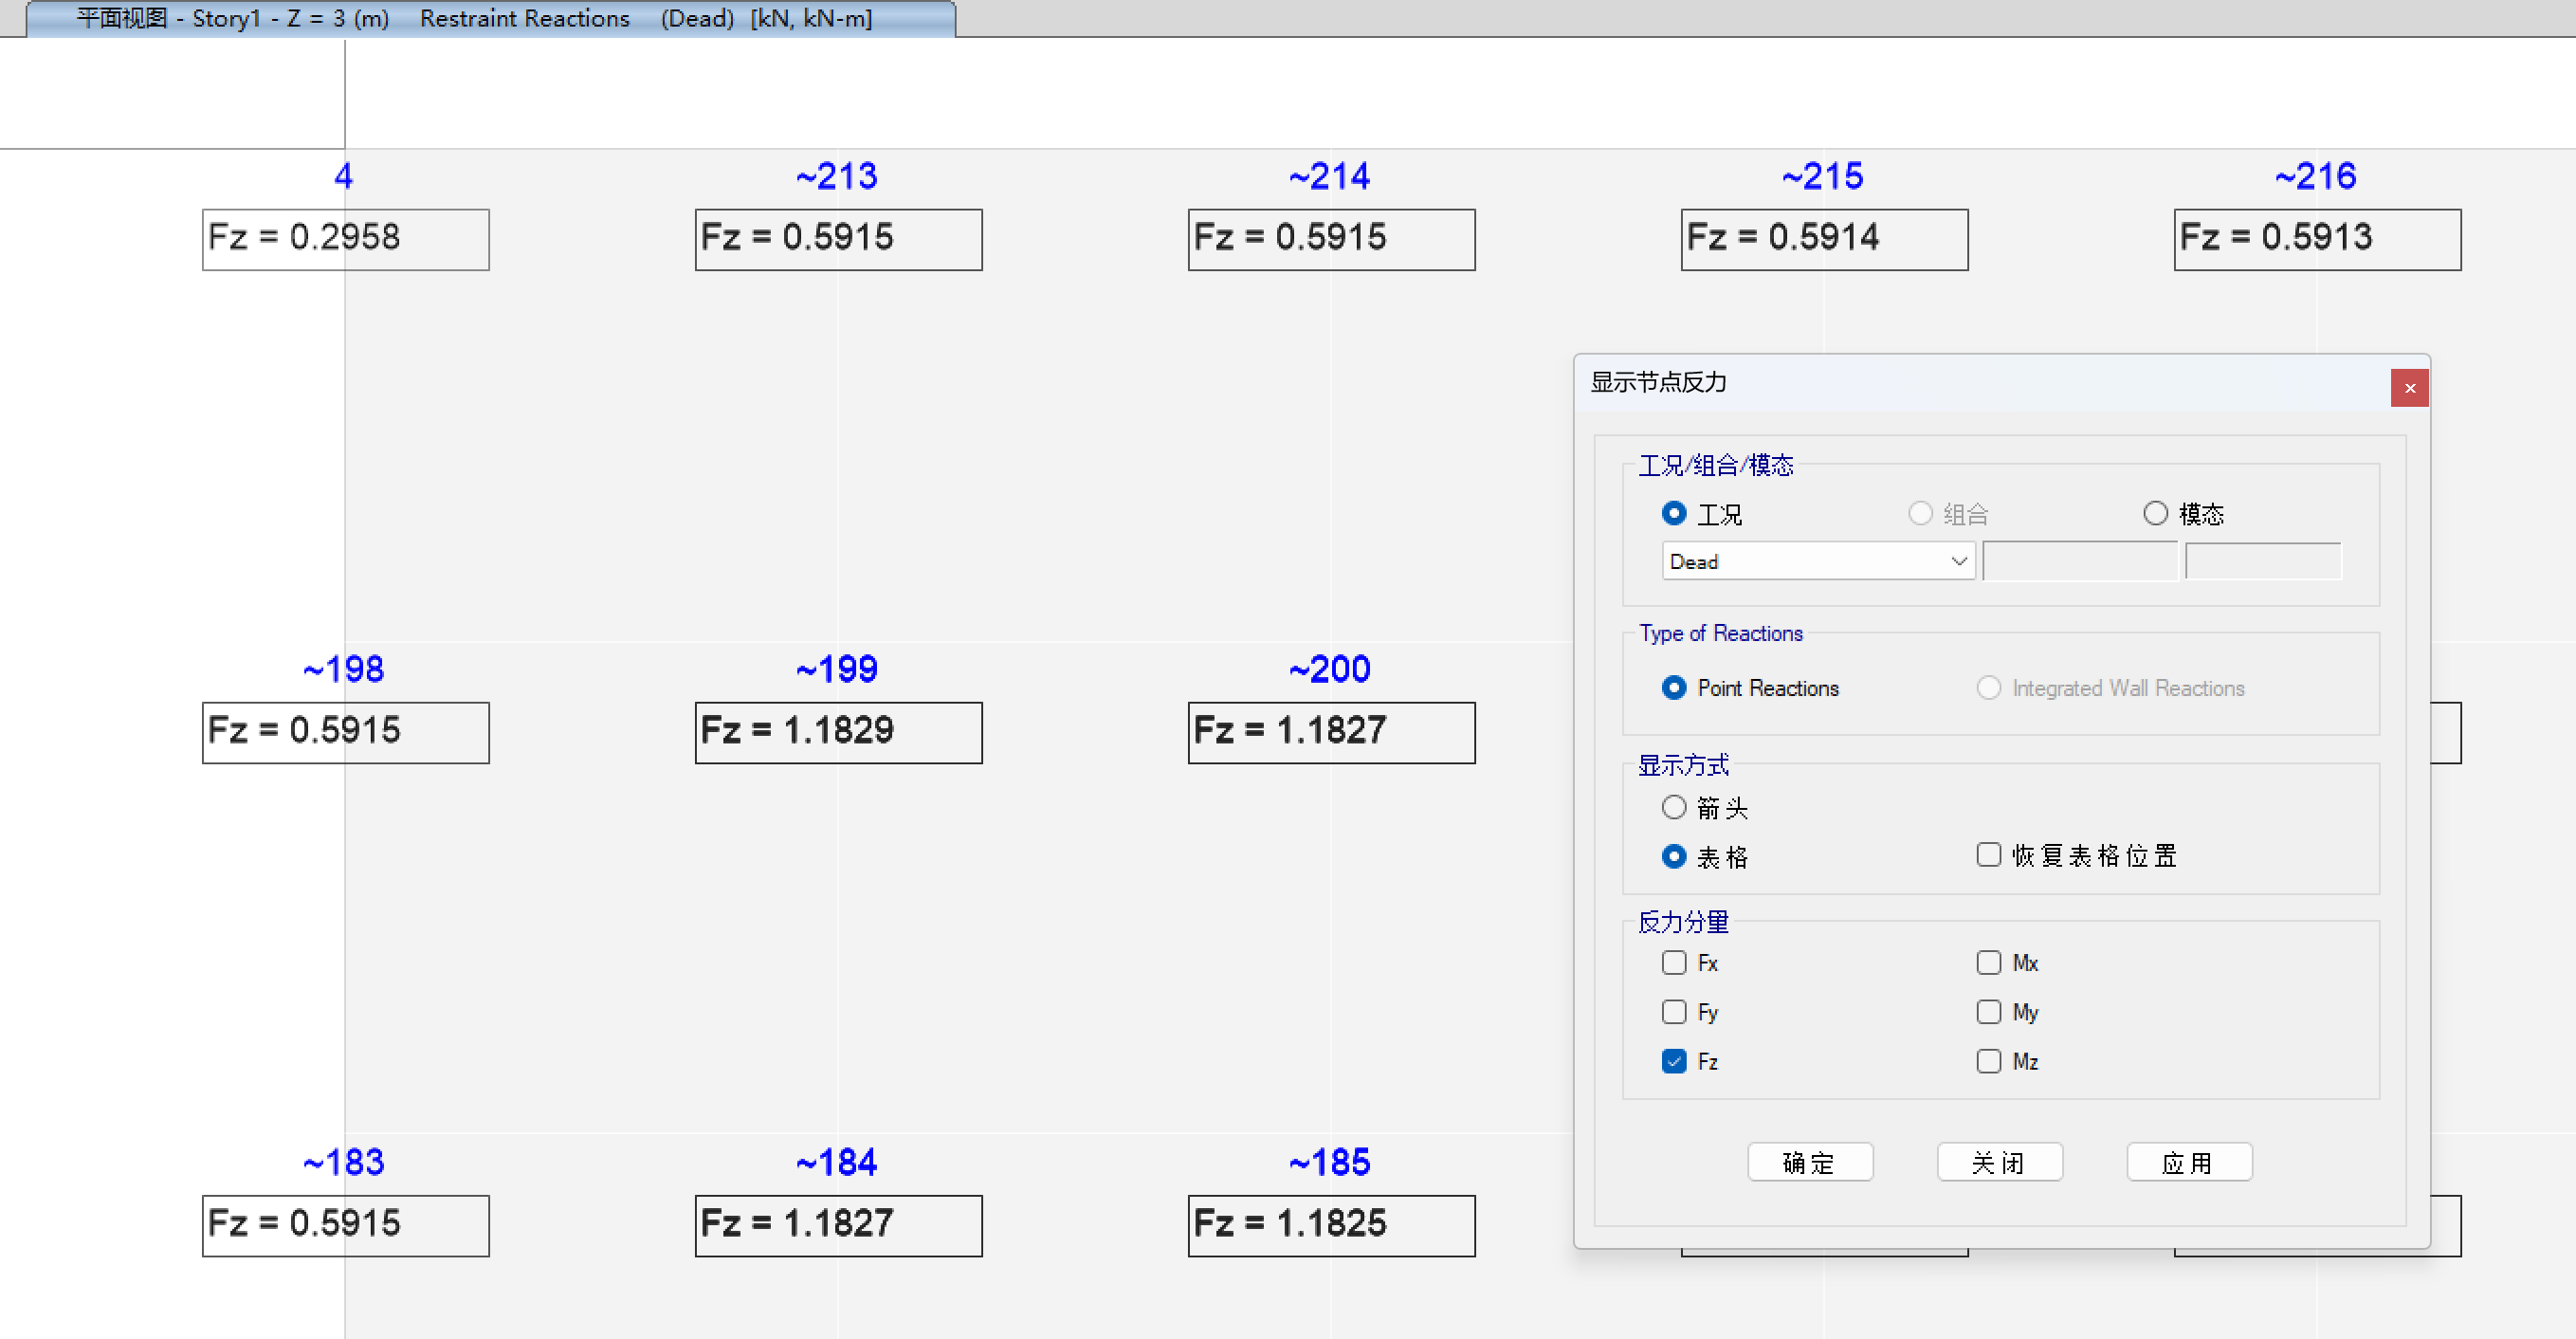
Task: Click joint label ~199
Action: (837, 670)
